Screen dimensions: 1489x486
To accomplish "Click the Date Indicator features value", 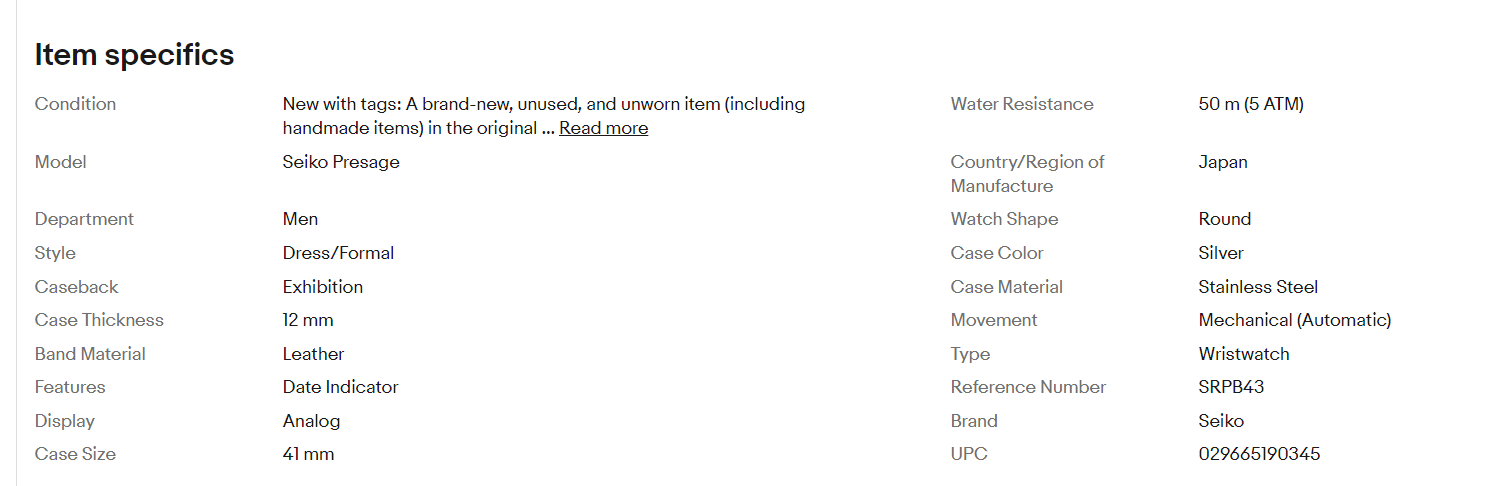I will (x=340, y=387).
